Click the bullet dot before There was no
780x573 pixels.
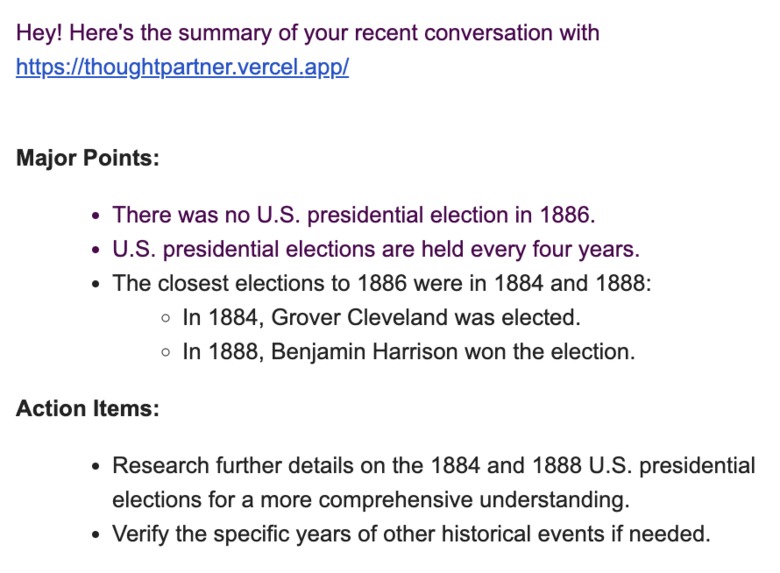tap(96, 216)
